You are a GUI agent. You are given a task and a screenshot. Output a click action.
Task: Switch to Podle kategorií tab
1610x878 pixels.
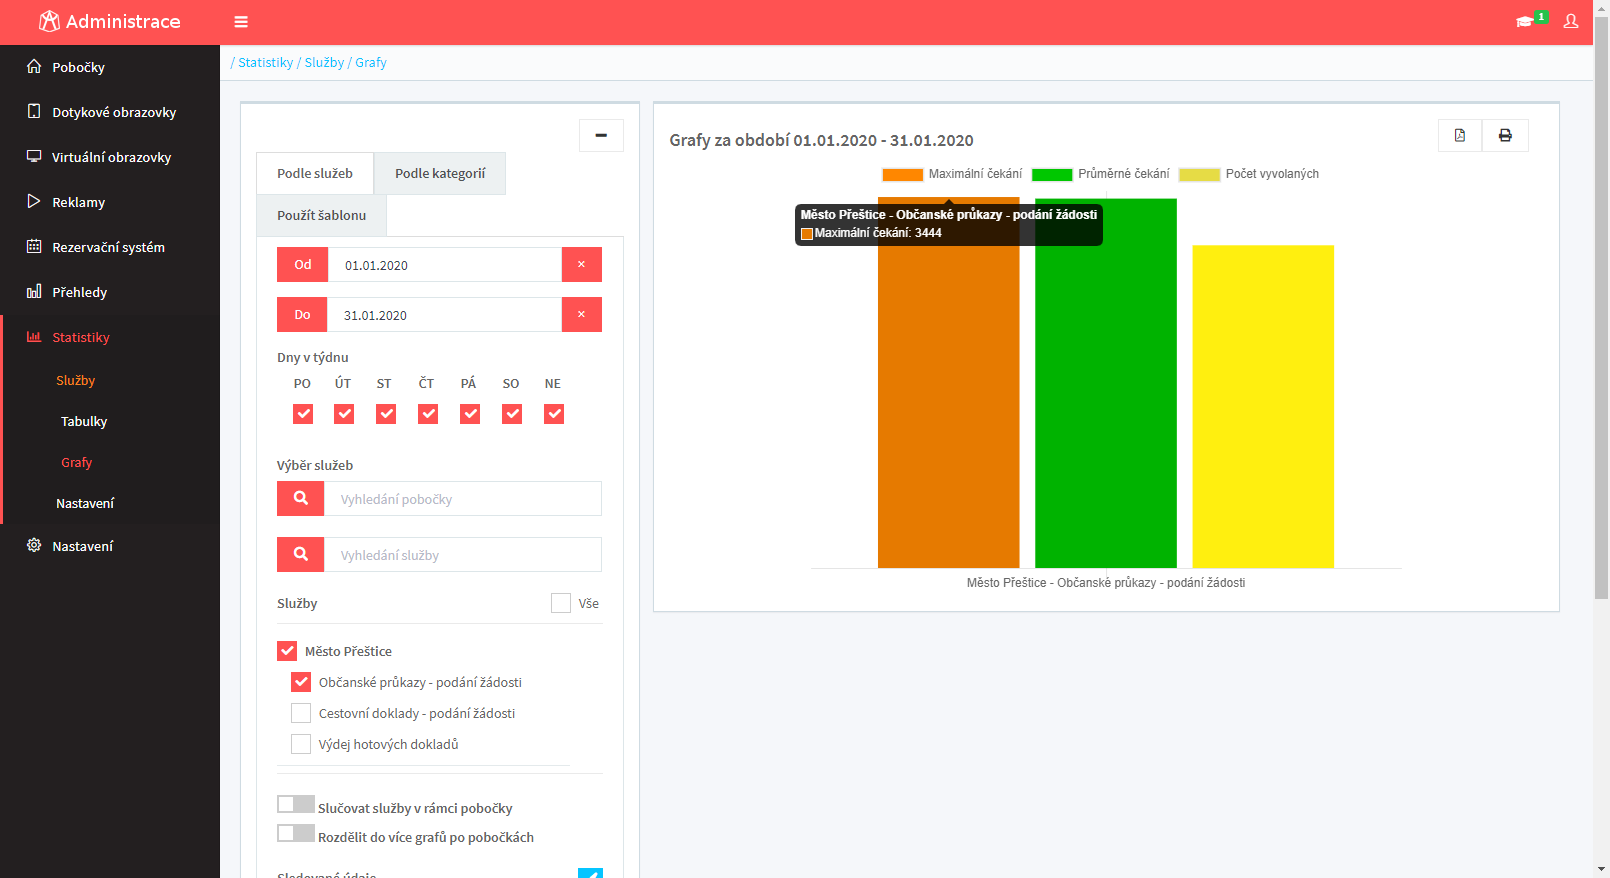coord(440,173)
